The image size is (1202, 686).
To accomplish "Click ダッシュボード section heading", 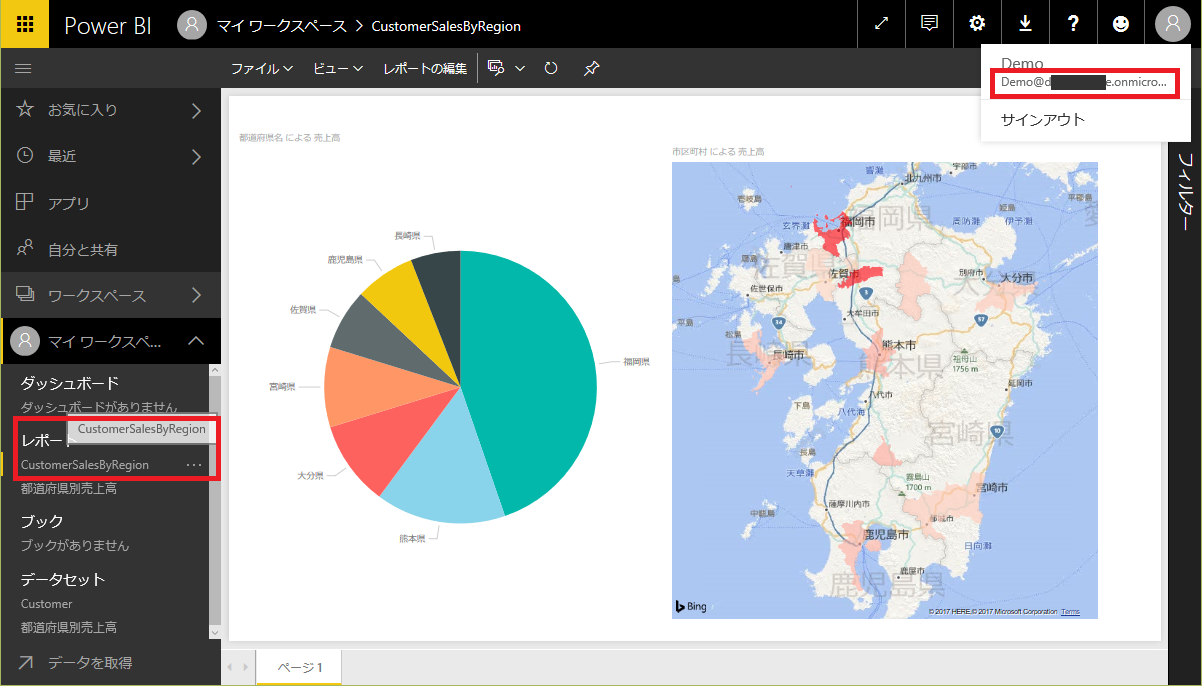I will [70, 383].
